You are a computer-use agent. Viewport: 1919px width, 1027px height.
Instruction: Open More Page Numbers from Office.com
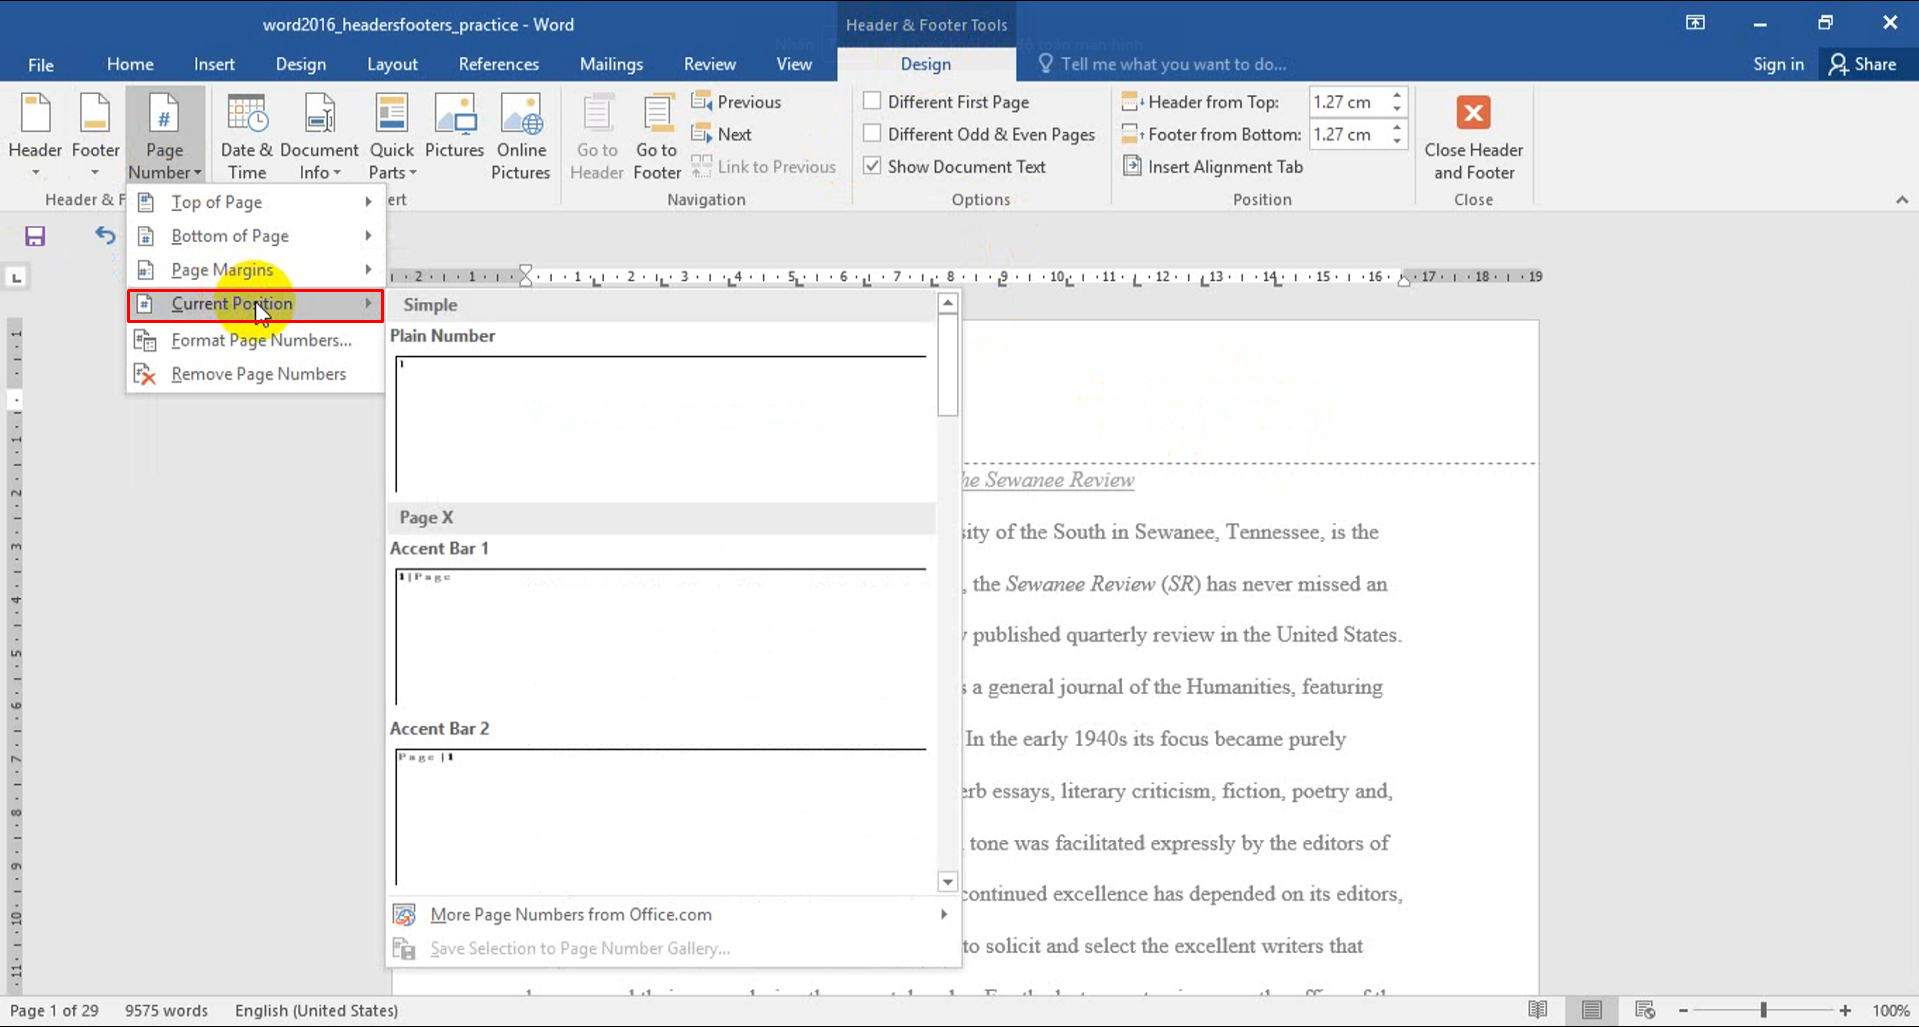coord(673,915)
